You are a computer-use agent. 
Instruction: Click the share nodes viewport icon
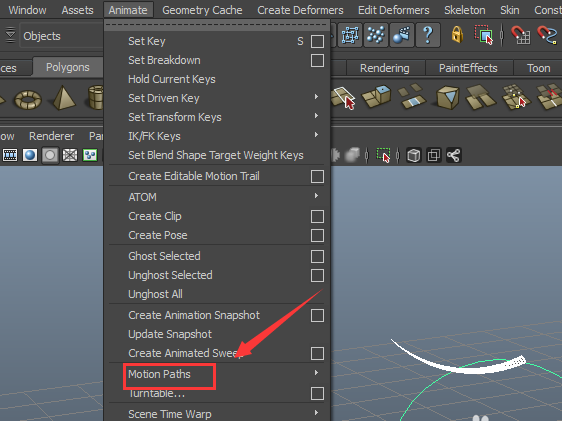point(453,155)
